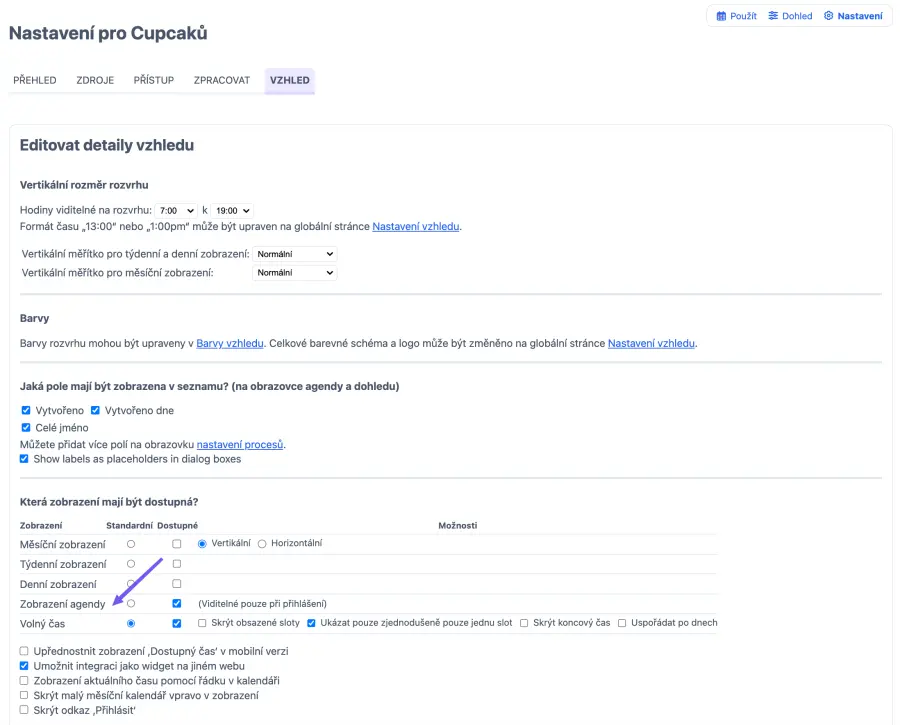Image resolution: width=900 pixels, height=725 pixels.
Task: Go to the ZPRACOVAT tab
Action: (222, 80)
